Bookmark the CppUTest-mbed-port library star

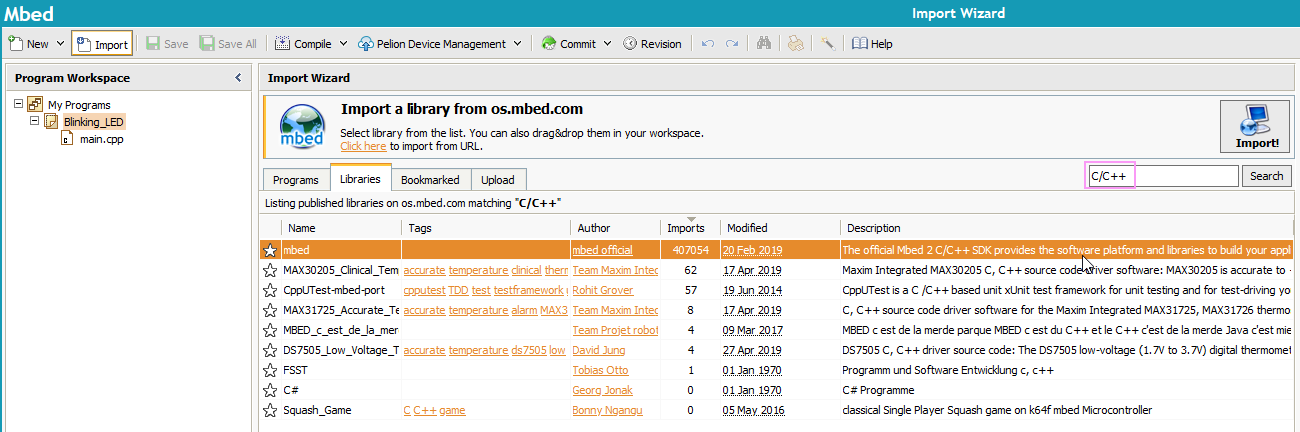point(270,290)
